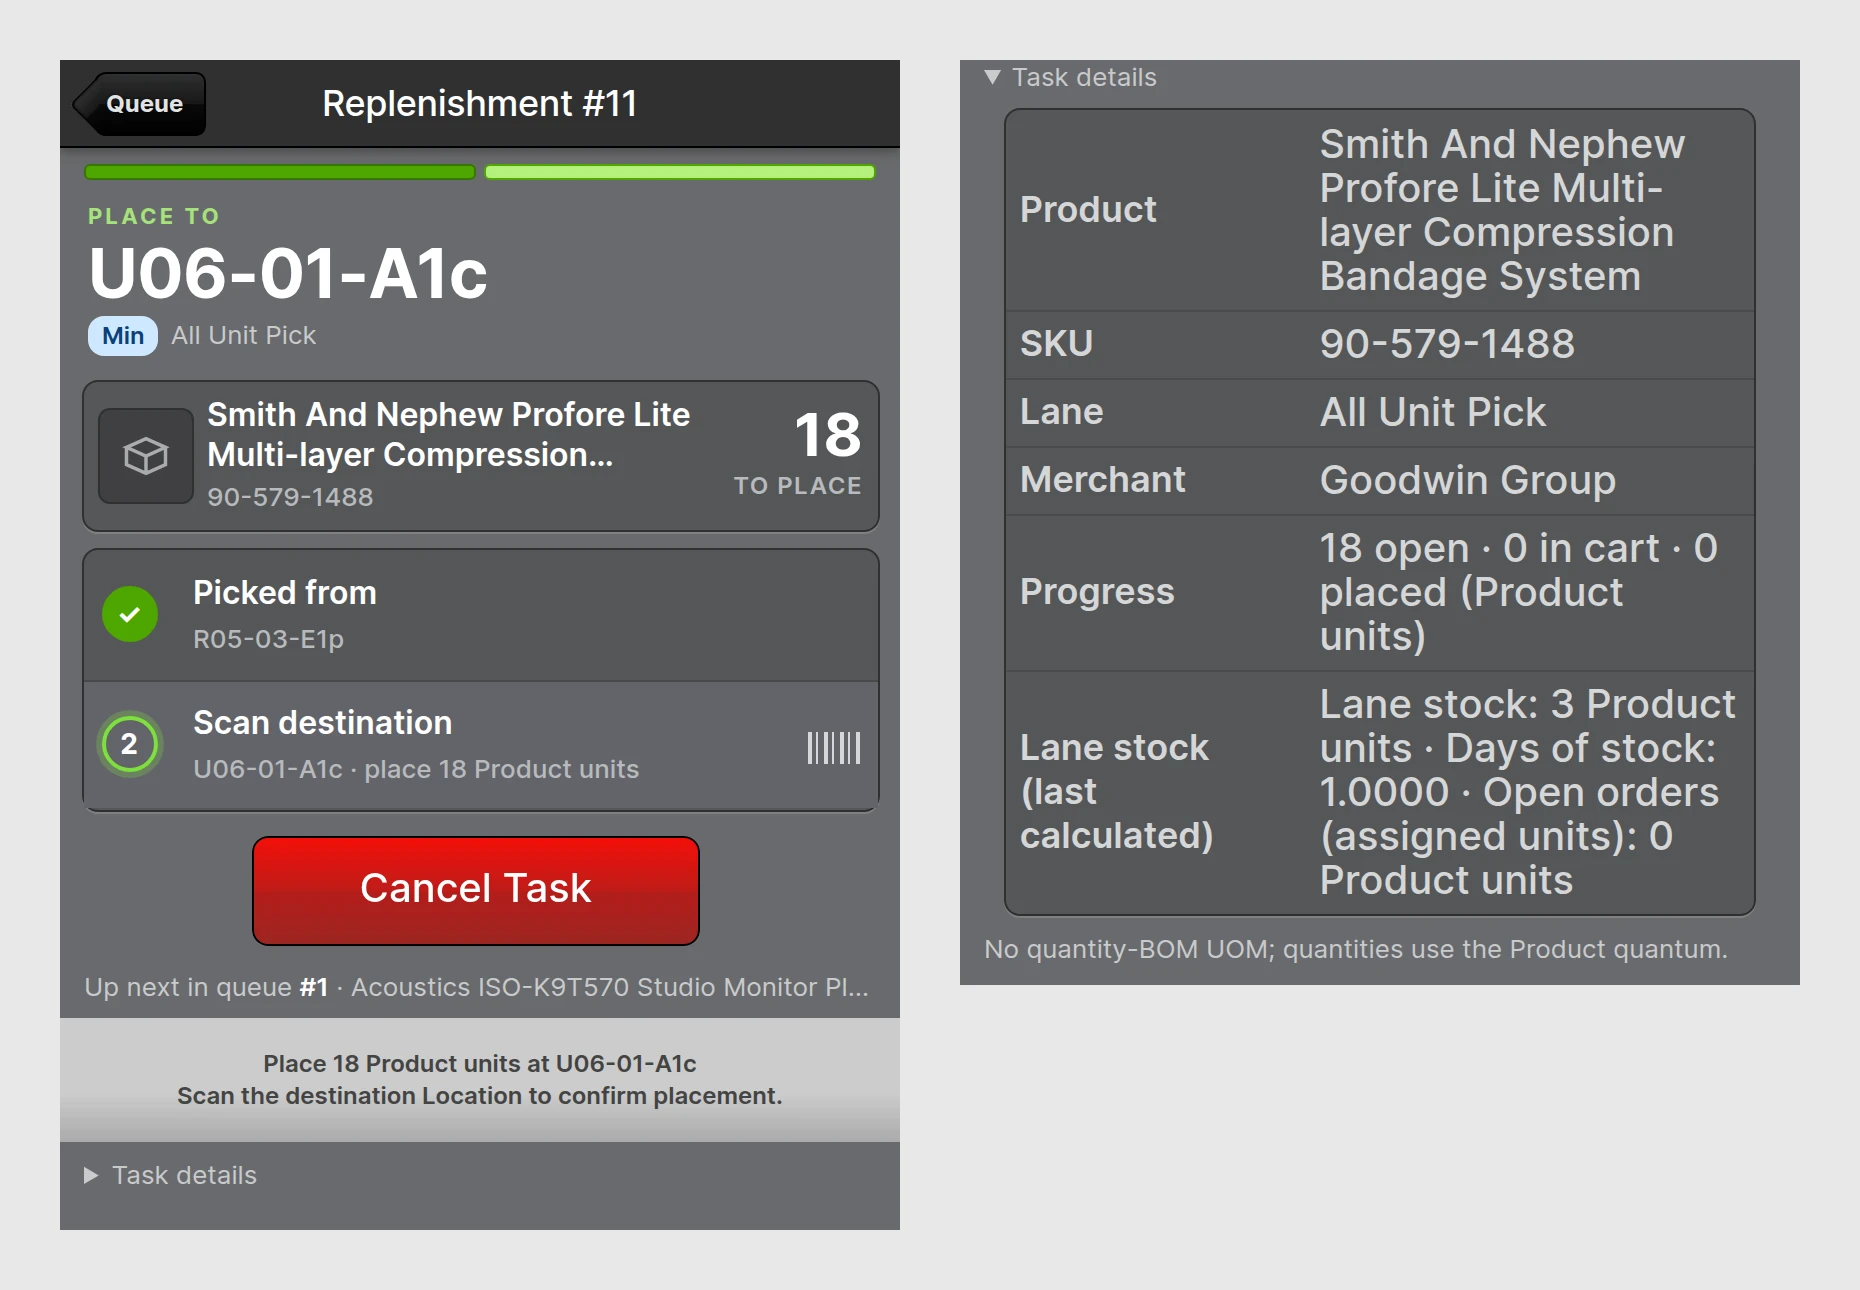Viewport: 1860px width, 1290px height.
Task: Click the Product name value in table
Action: [x=1502, y=210]
